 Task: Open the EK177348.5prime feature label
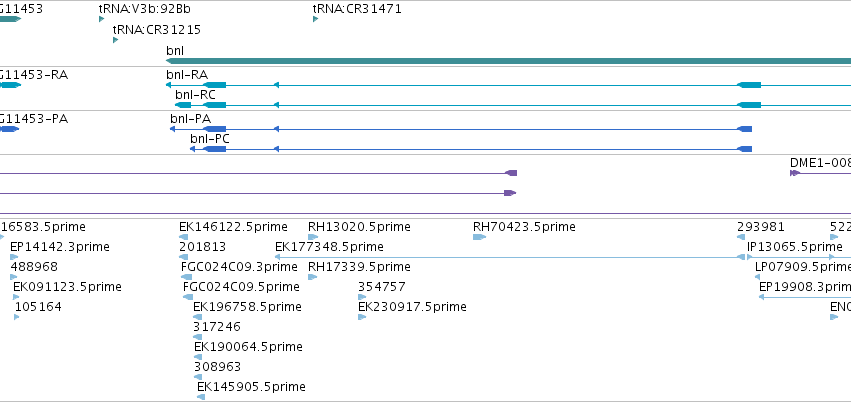pyautogui.click(x=329, y=247)
